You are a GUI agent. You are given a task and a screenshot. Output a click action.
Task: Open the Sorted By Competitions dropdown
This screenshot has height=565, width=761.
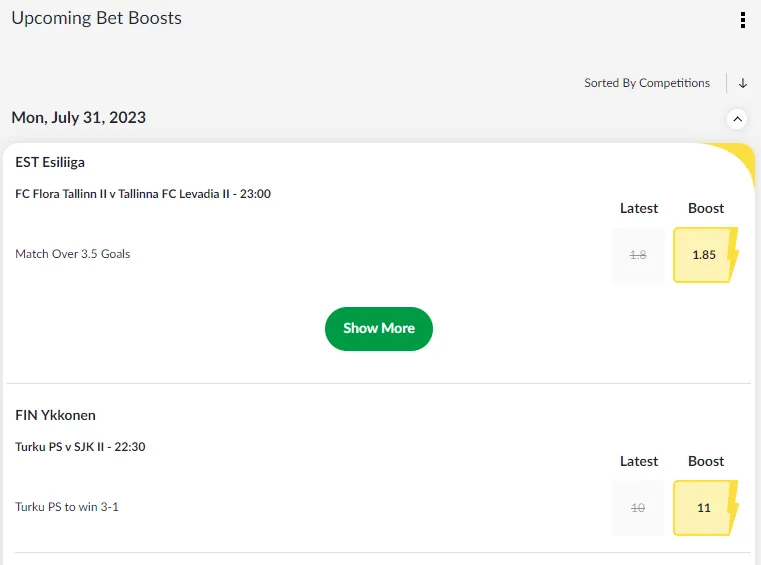(647, 83)
